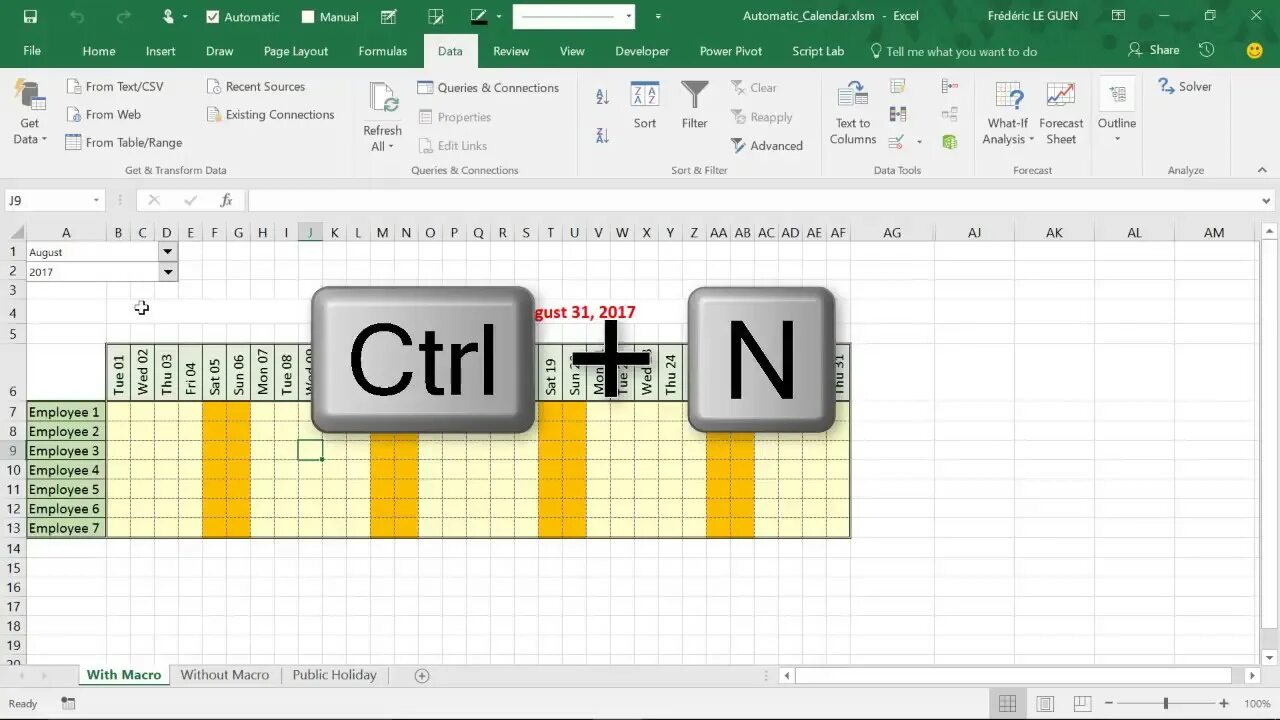Switch to the Formulas tab
1280x720 pixels.
[383, 51]
